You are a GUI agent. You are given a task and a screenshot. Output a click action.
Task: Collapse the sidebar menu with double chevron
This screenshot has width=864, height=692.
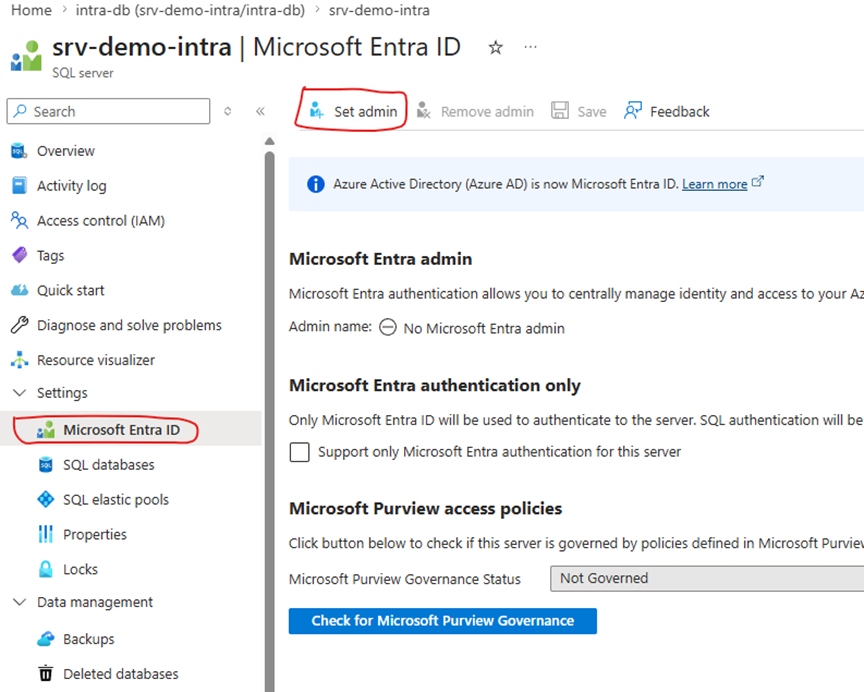click(260, 111)
